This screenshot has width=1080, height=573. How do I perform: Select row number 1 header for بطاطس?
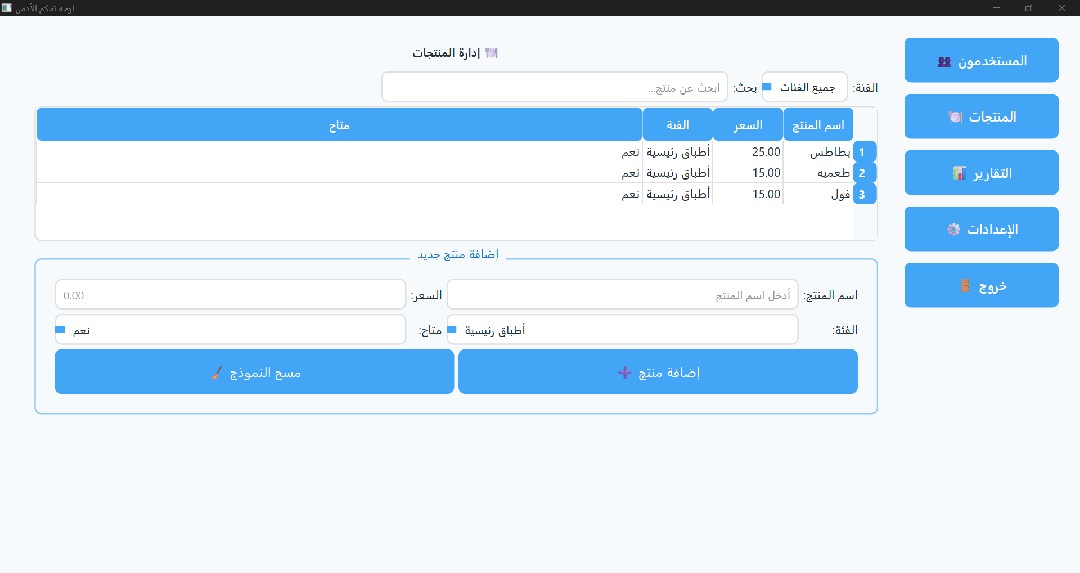coord(863,152)
